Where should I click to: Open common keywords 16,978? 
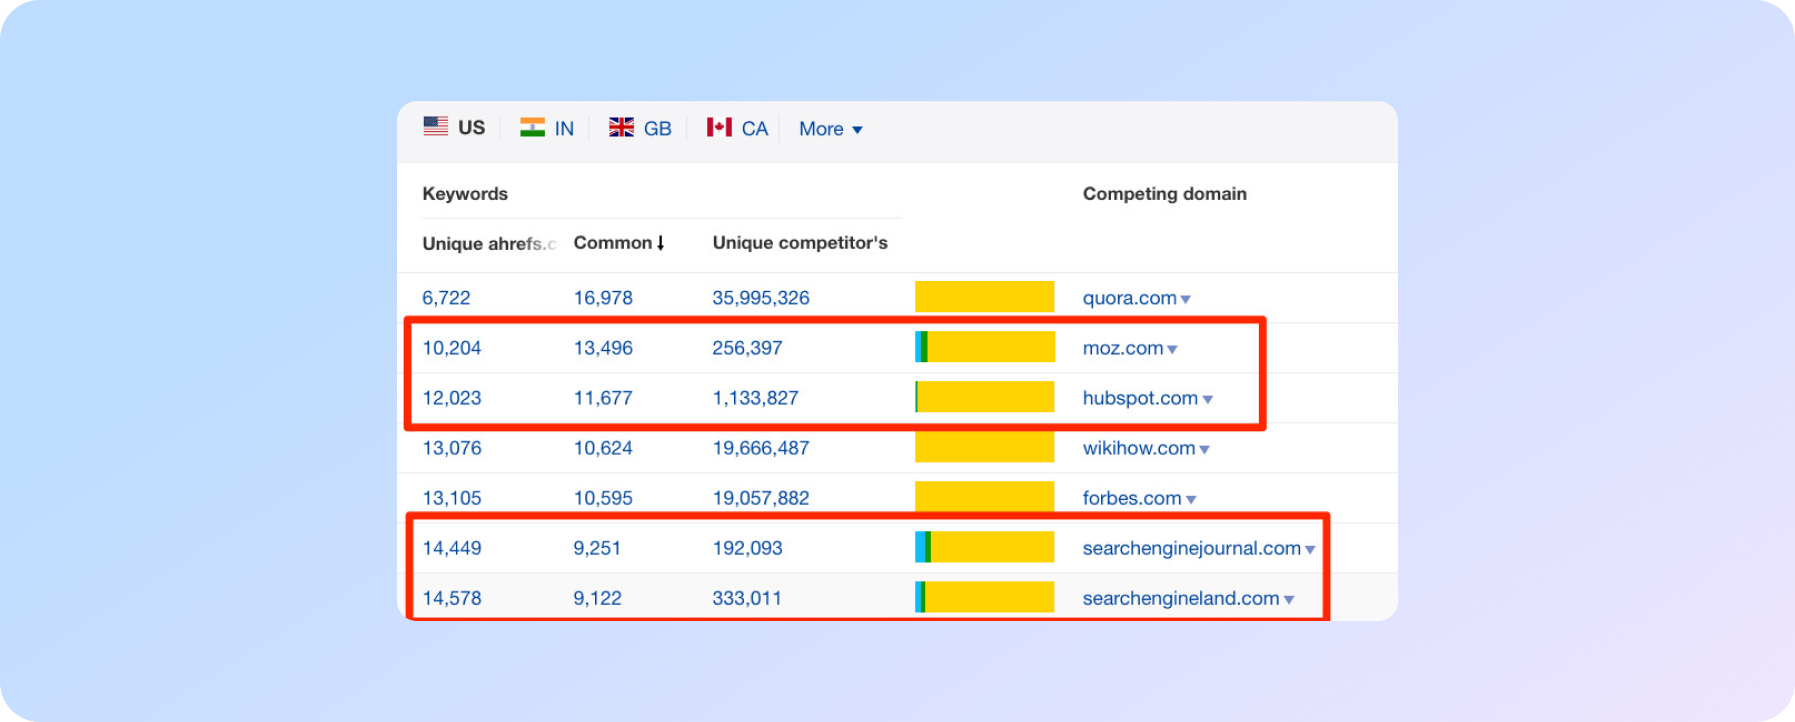(603, 298)
